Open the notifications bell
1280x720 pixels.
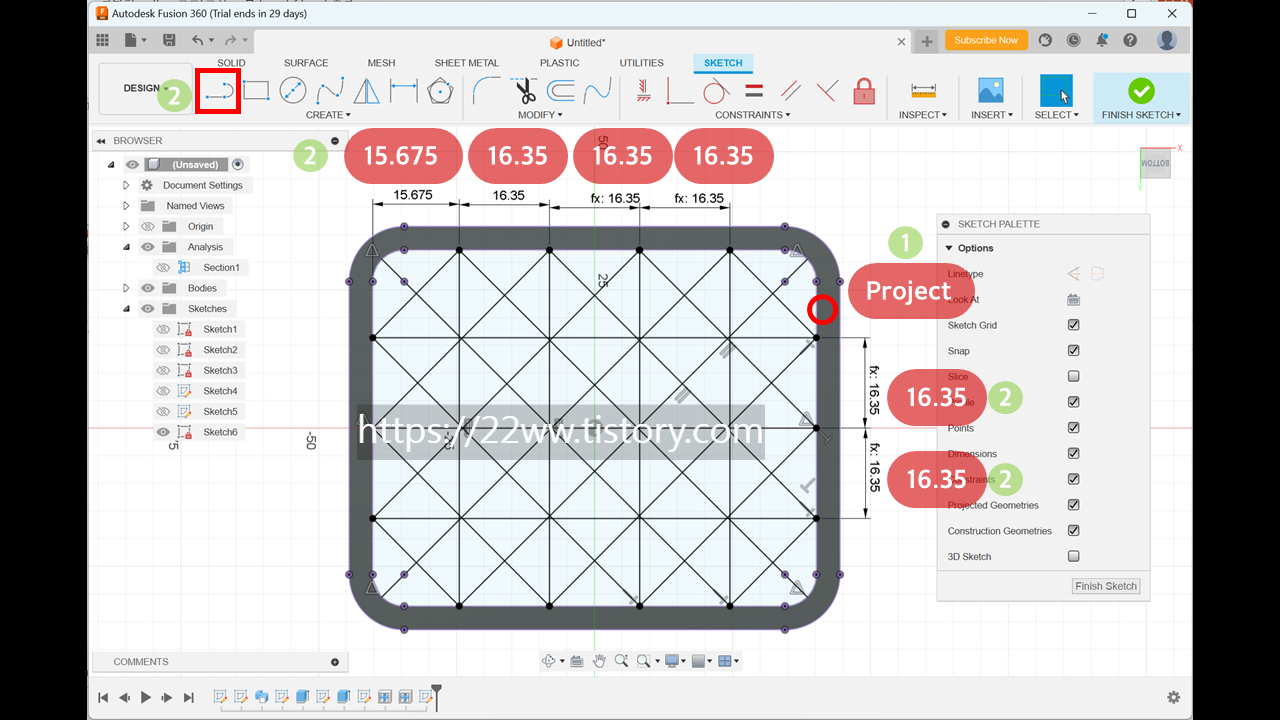tap(1102, 40)
